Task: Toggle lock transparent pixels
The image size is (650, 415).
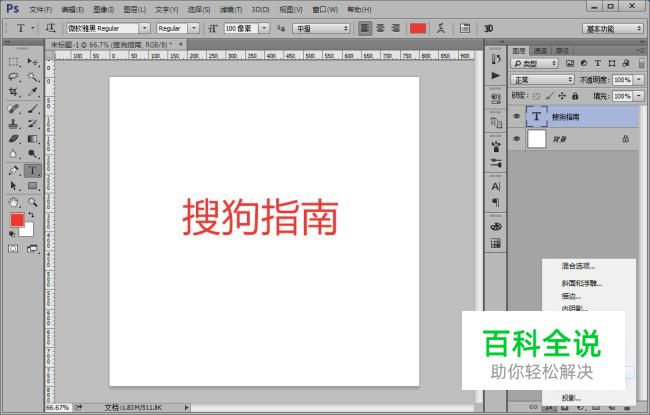Action: [536, 96]
